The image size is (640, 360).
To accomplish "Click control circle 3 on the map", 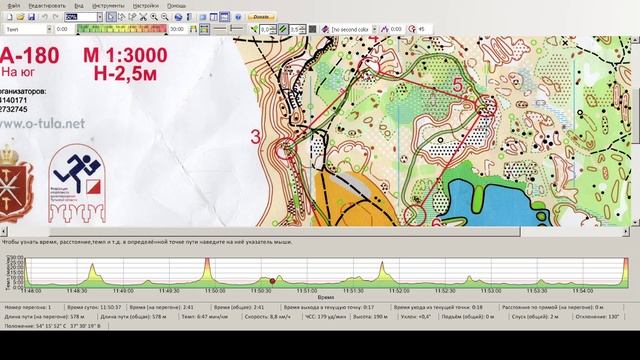I will [x=286, y=149].
